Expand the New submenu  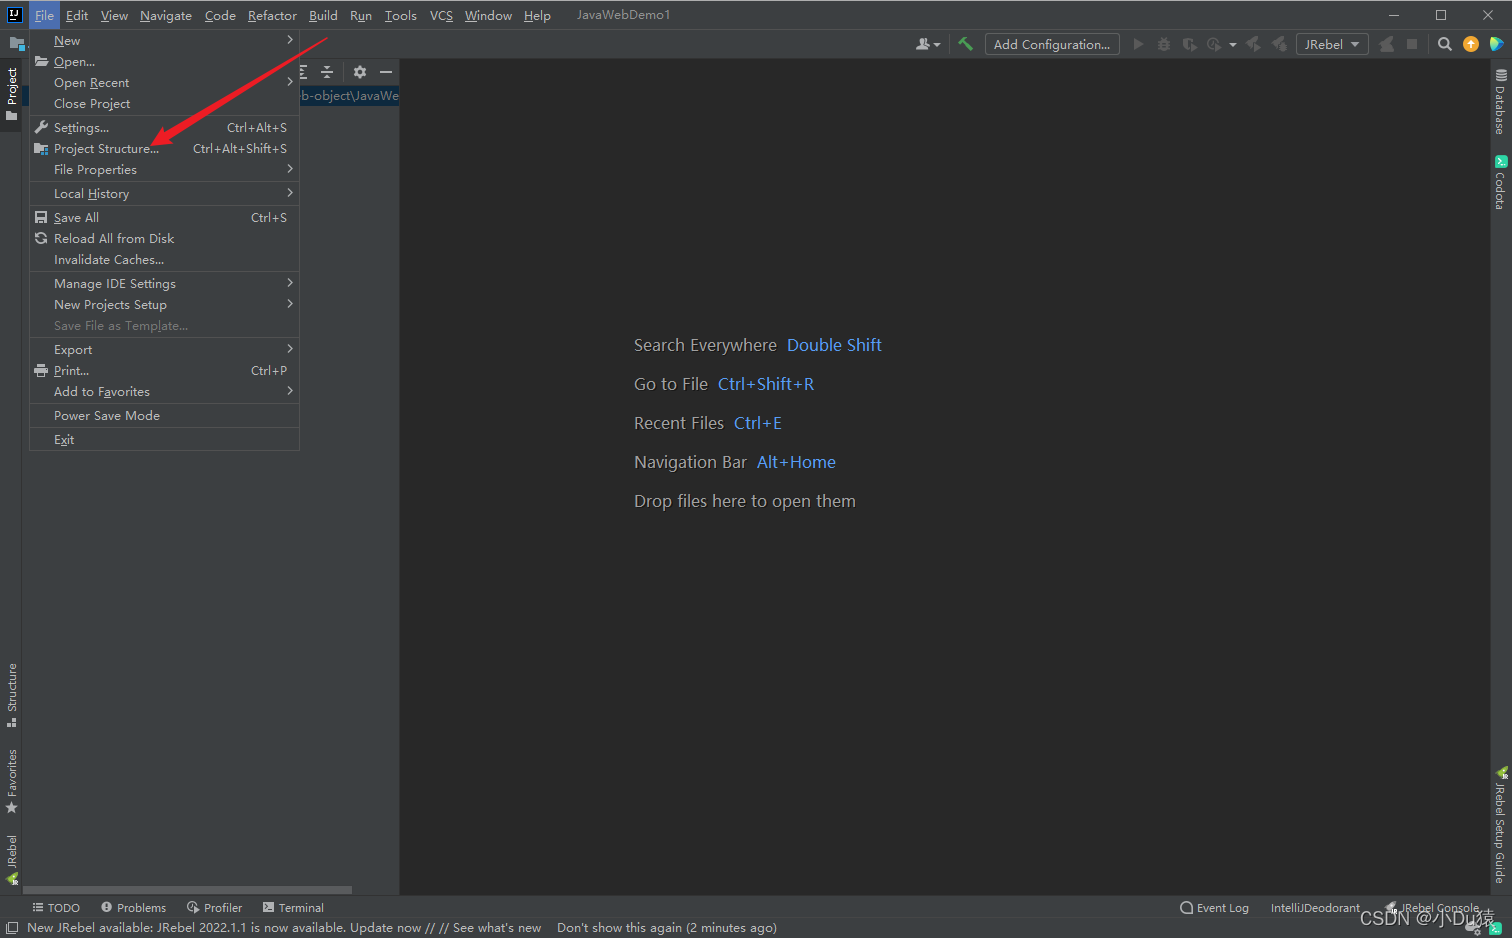coord(164,41)
